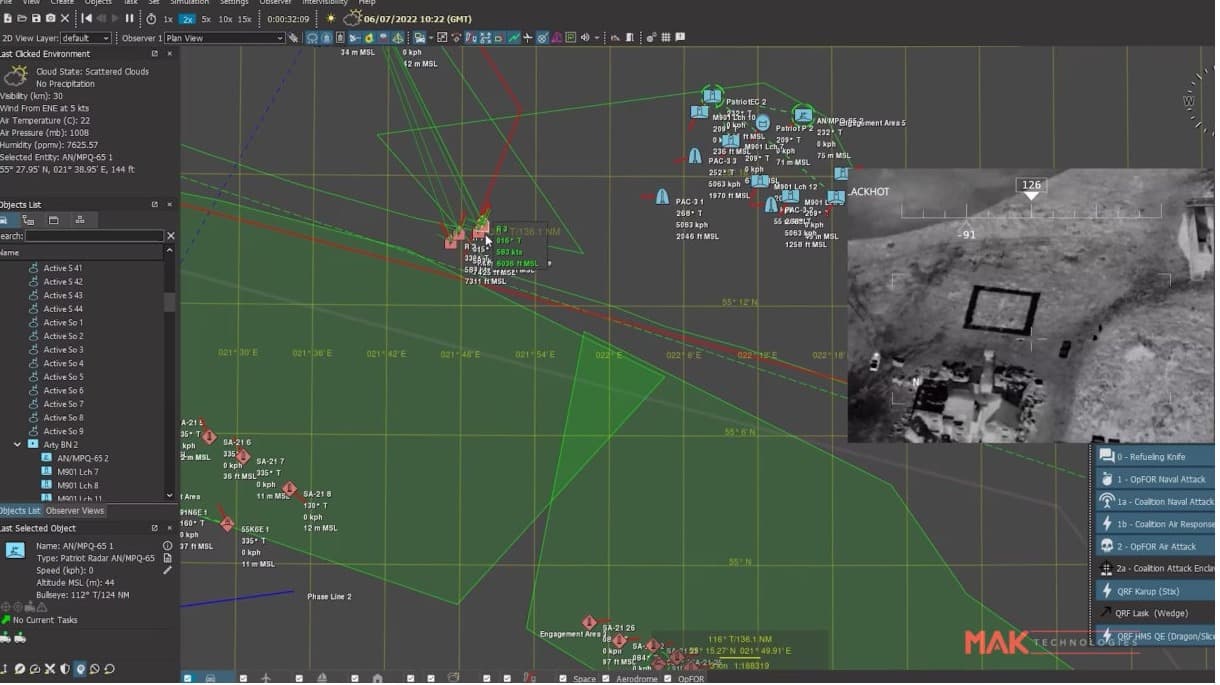Select Active So 9 in objects list
This screenshot has width=1220, height=685.
62,431
